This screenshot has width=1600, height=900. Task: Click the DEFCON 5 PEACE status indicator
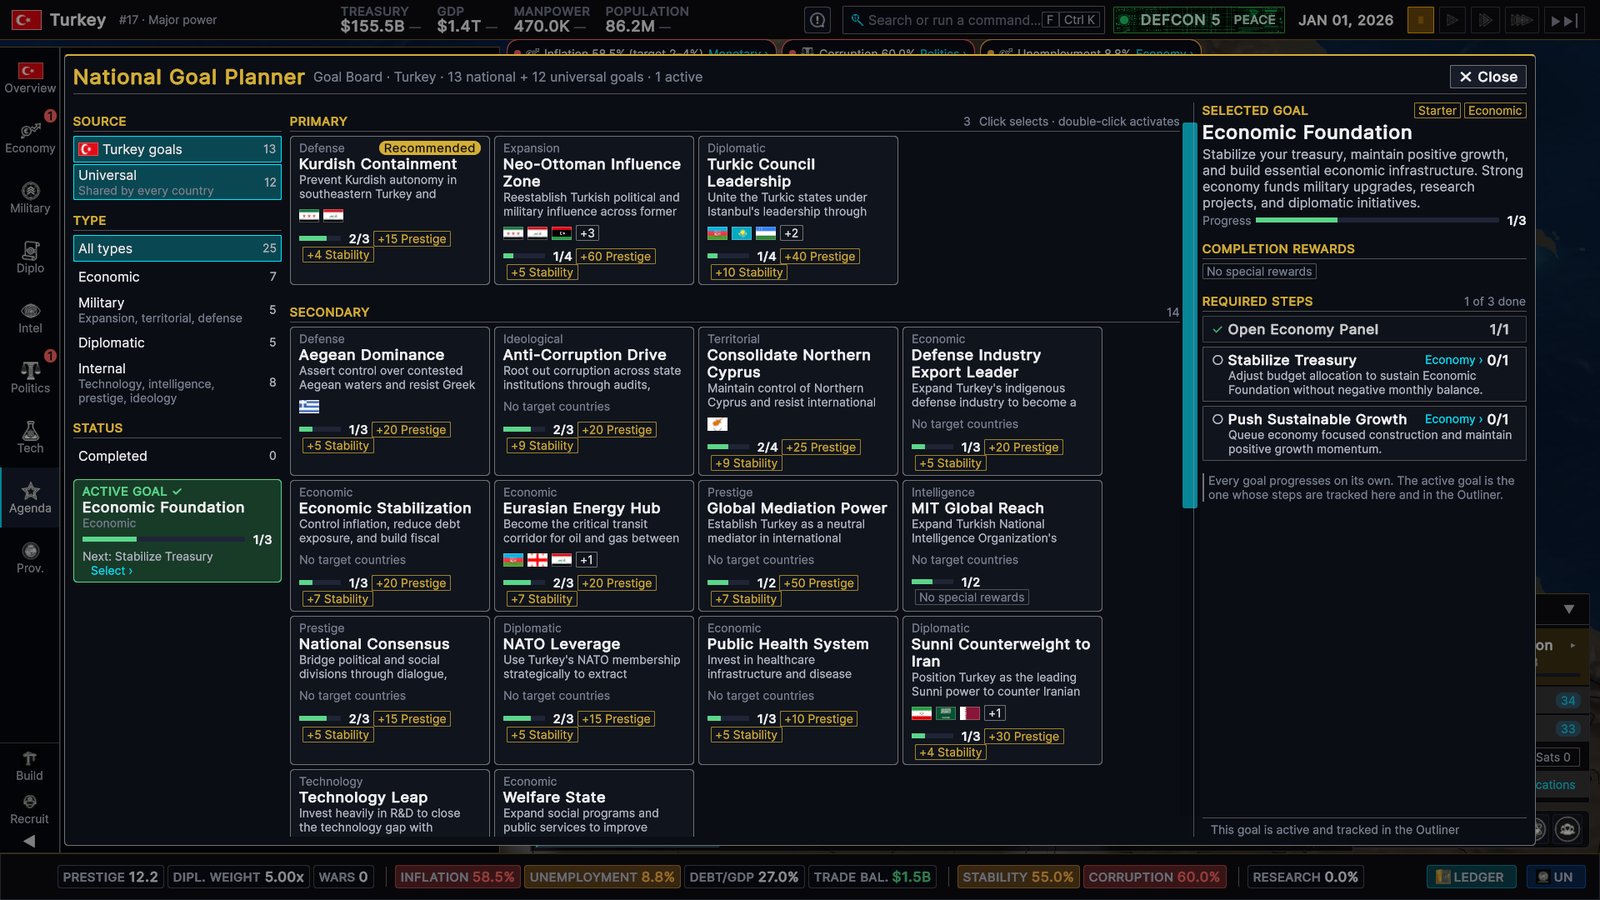click(1198, 20)
